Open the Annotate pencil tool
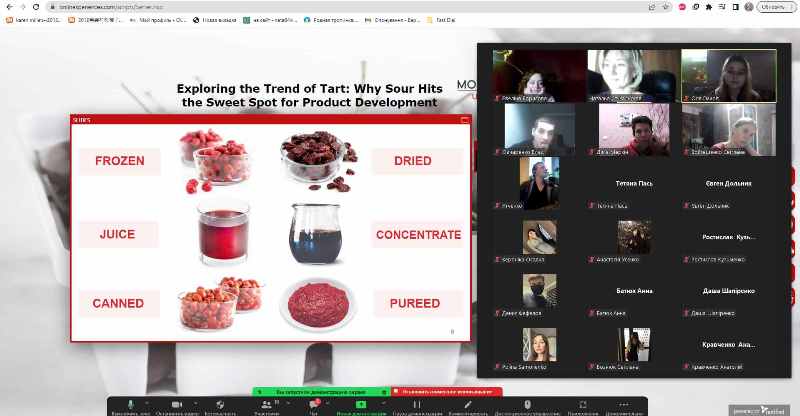The image size is (800, 416). tap(468, 405)
